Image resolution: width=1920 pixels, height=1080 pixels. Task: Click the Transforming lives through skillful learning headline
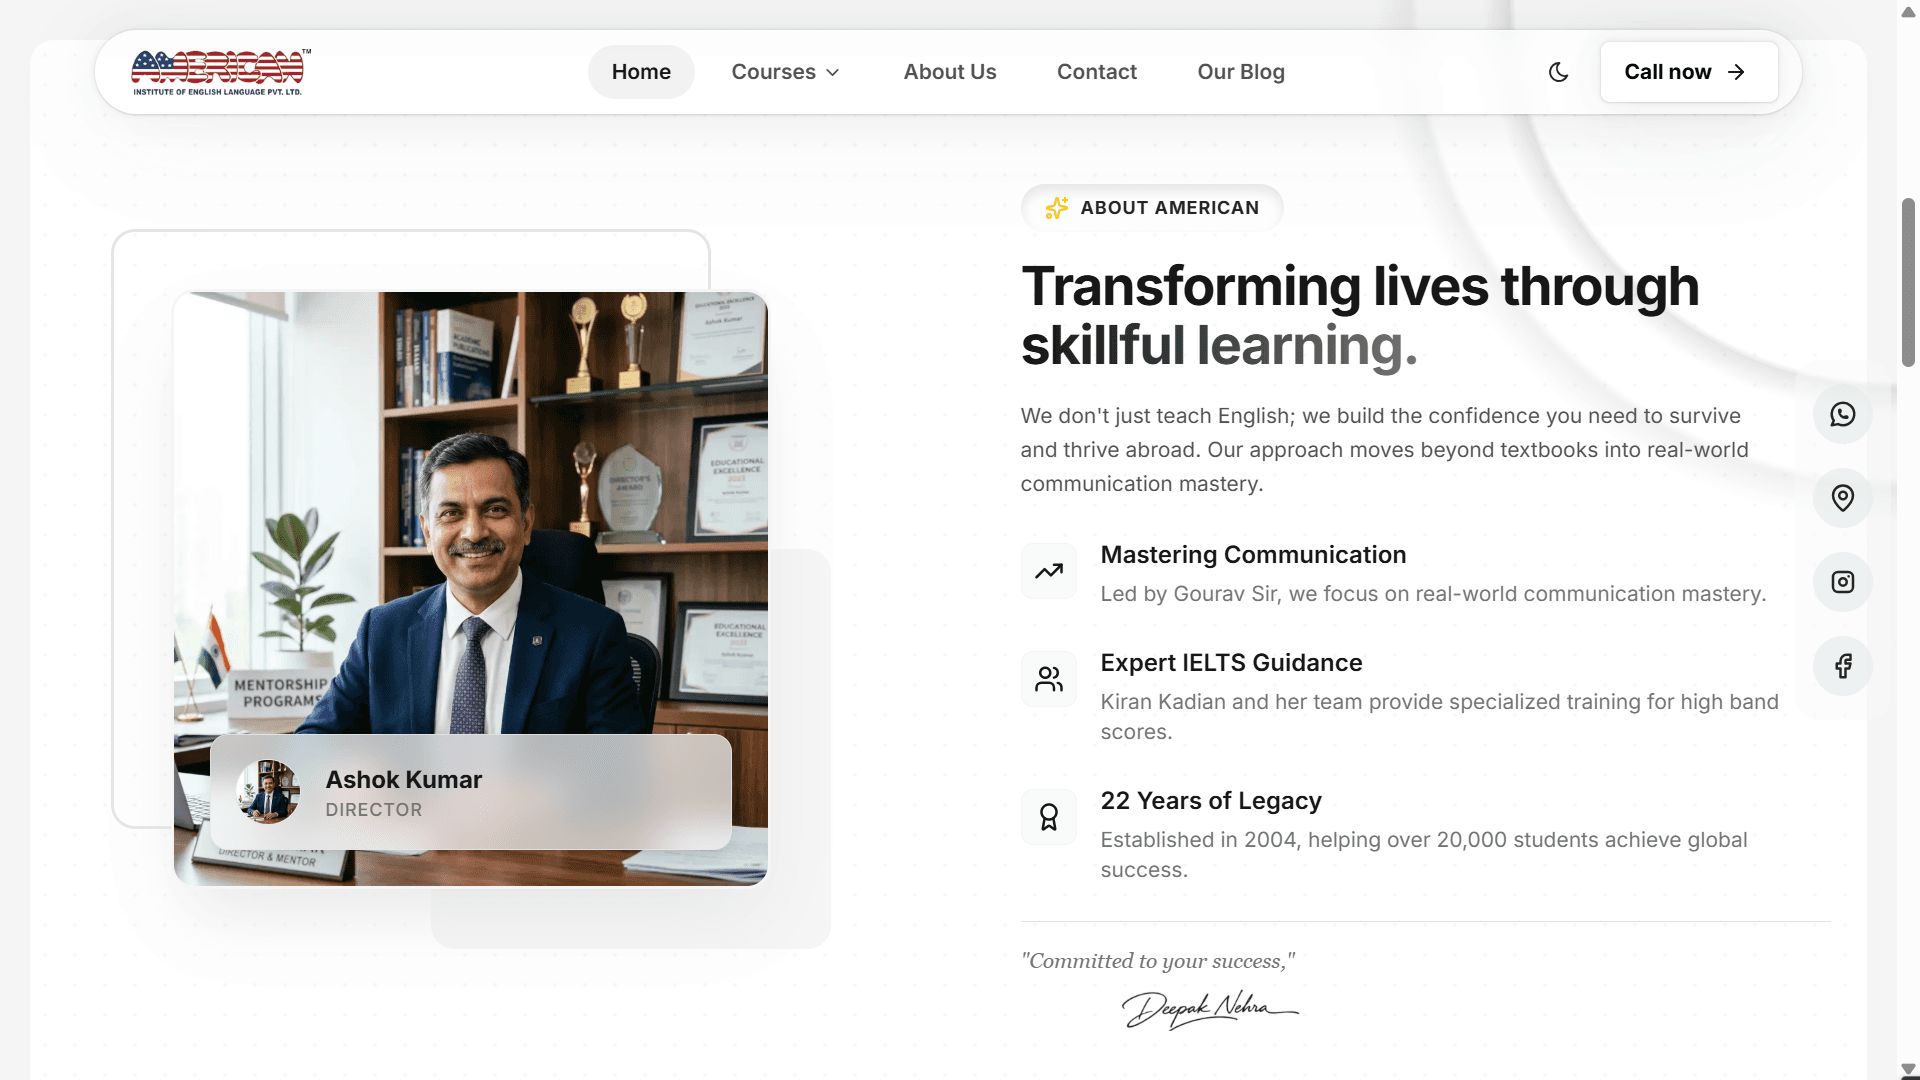(x=1360, y=316)
